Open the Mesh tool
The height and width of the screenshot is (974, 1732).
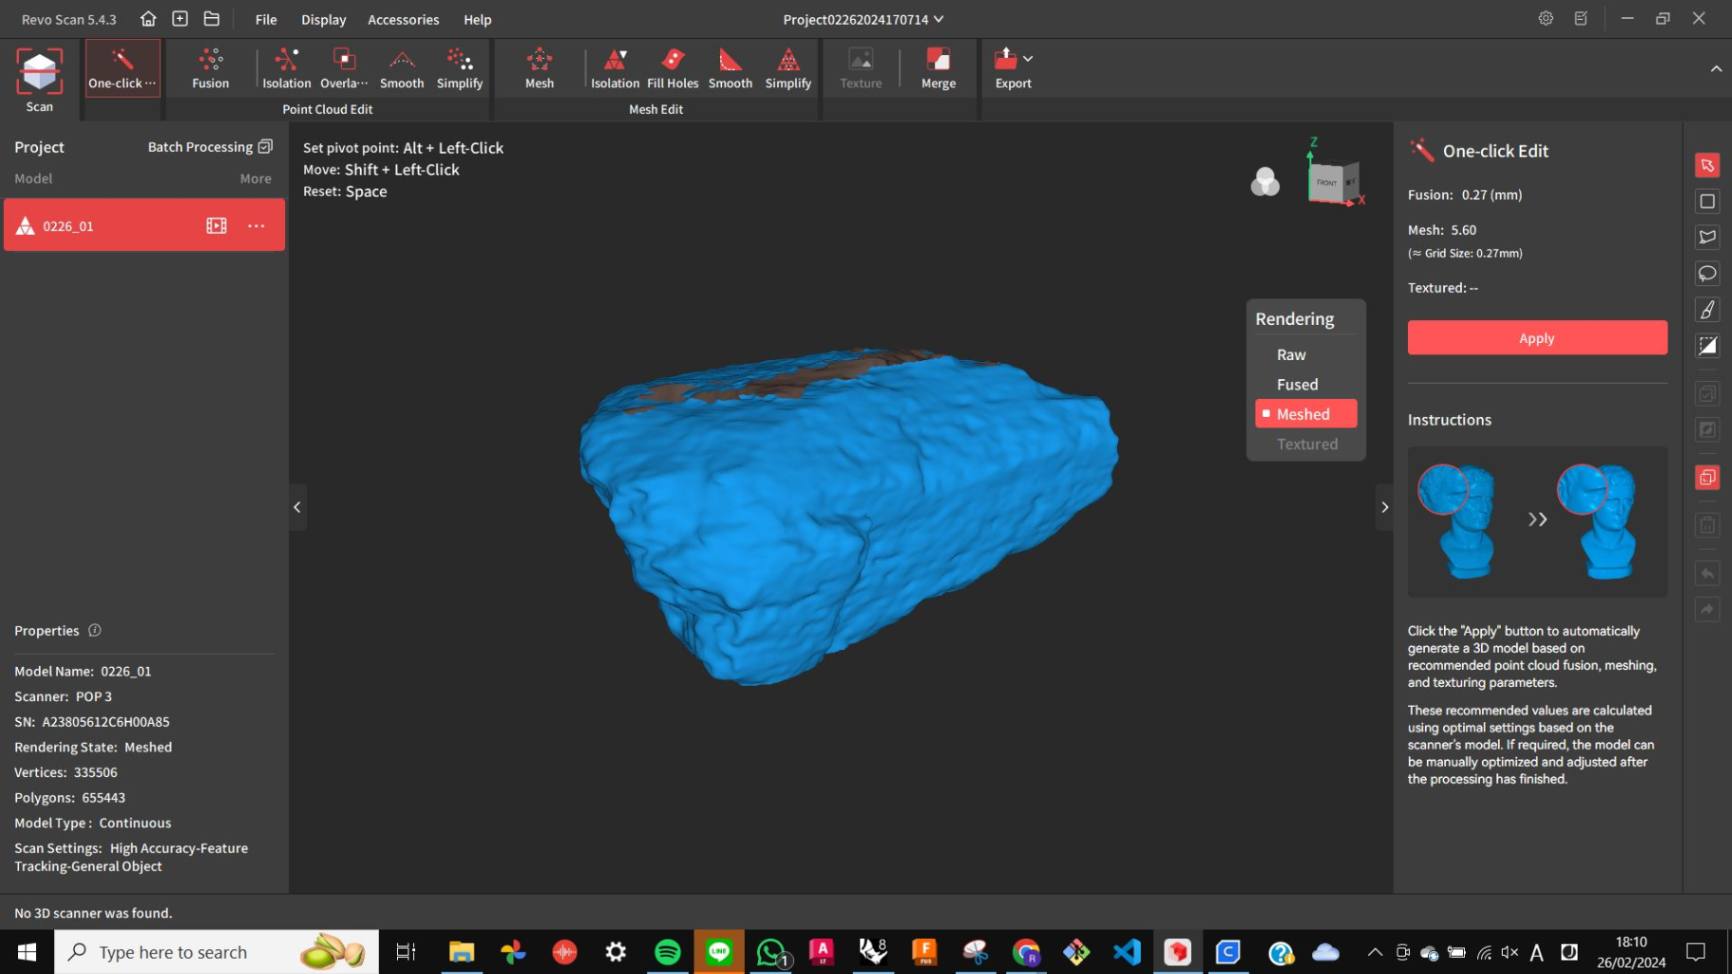539,68
